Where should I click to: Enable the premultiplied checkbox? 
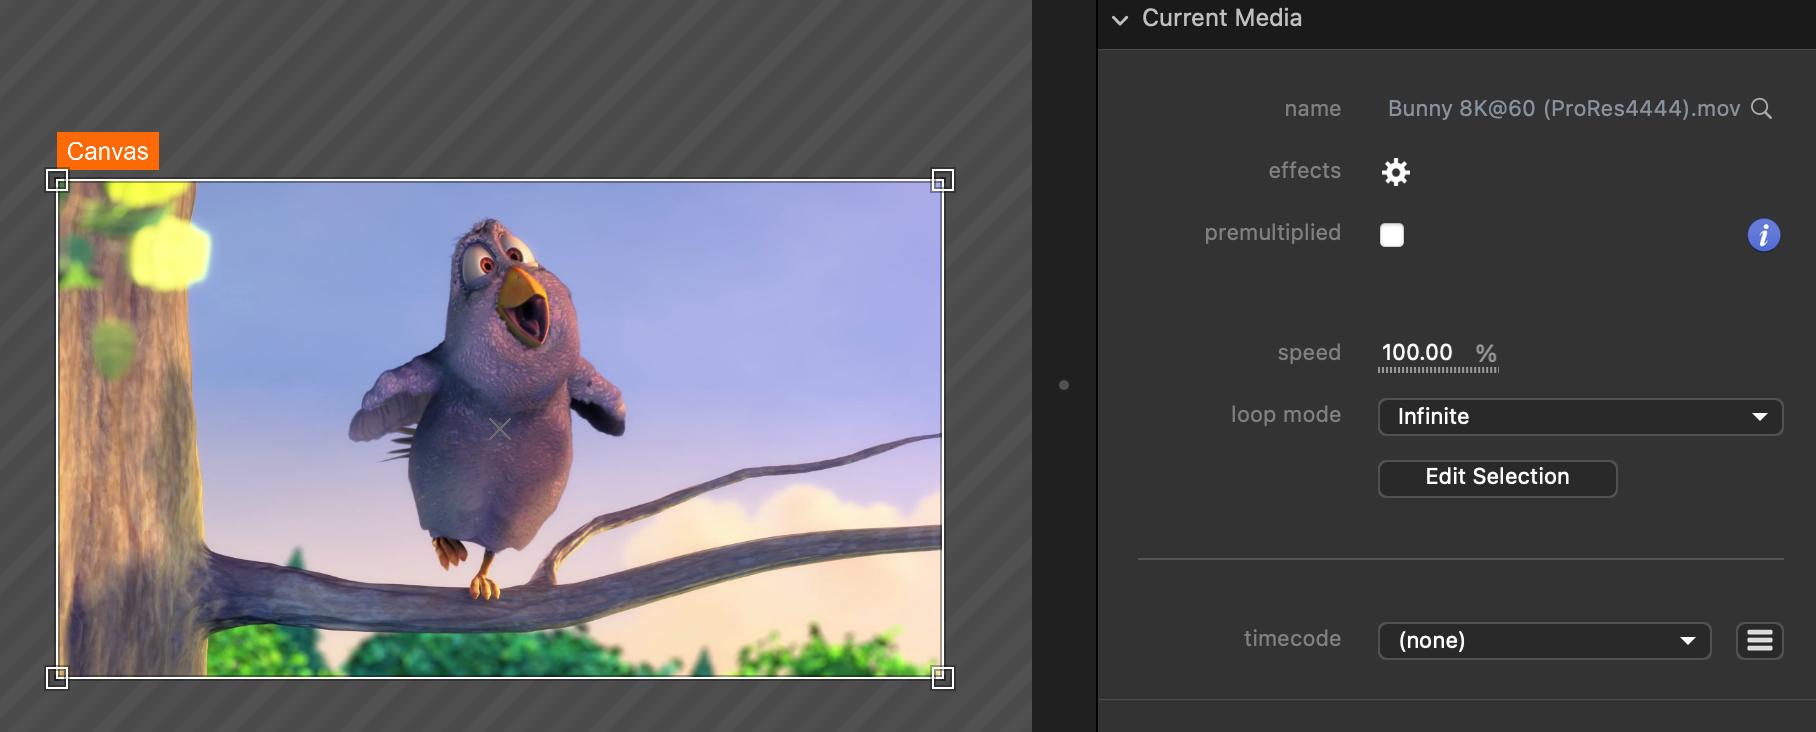1391,235
